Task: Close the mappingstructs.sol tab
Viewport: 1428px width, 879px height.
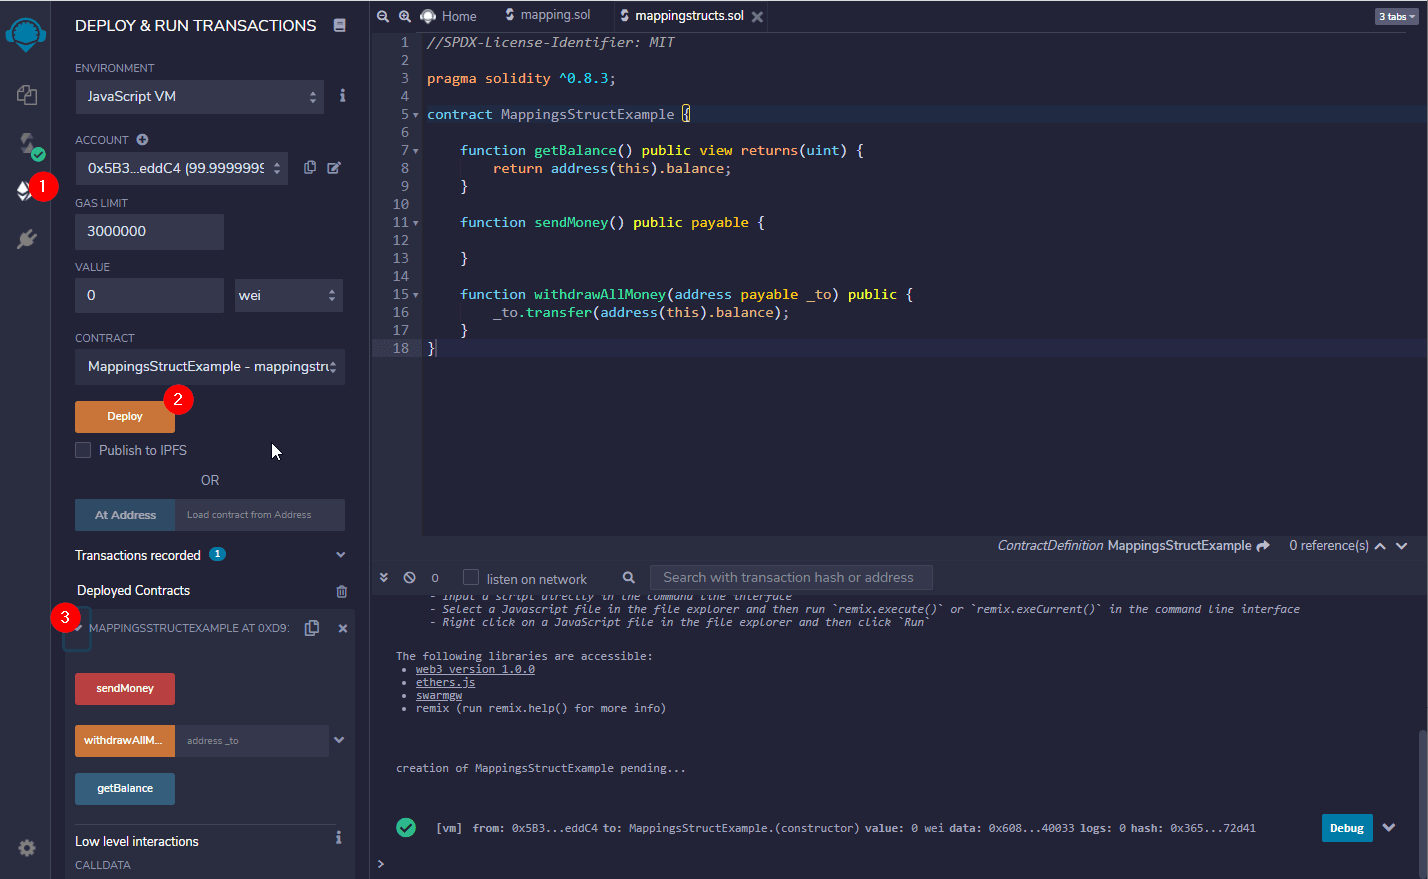Action: [x=758, y=17]
